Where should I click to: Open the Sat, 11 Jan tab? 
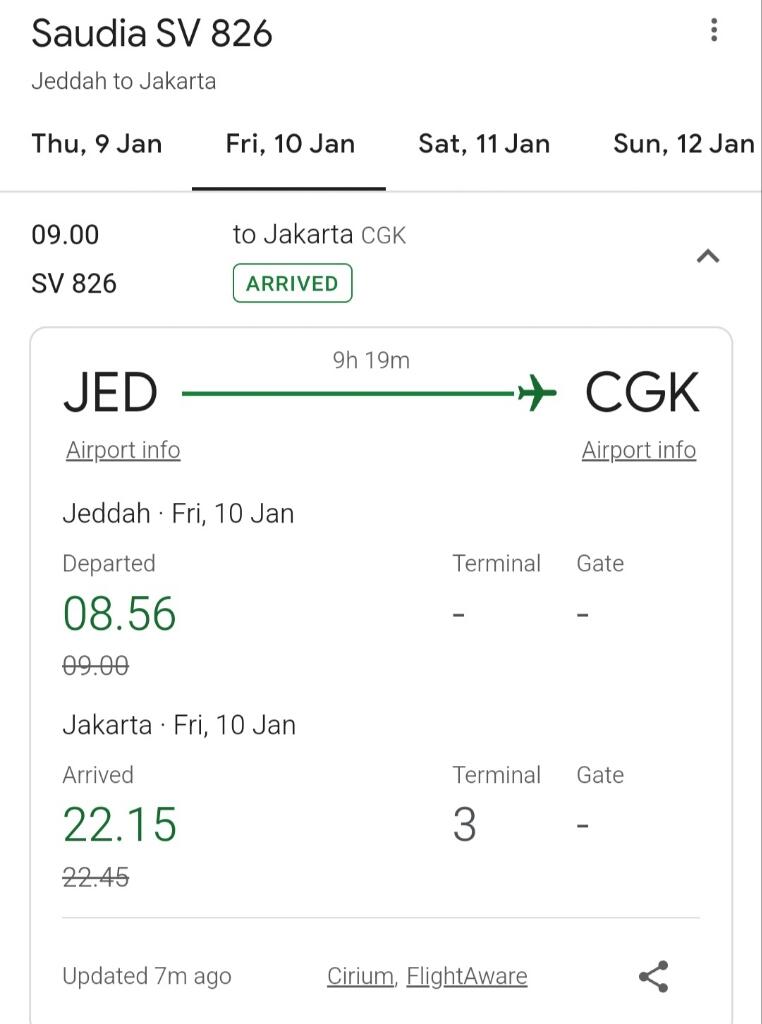484,144
